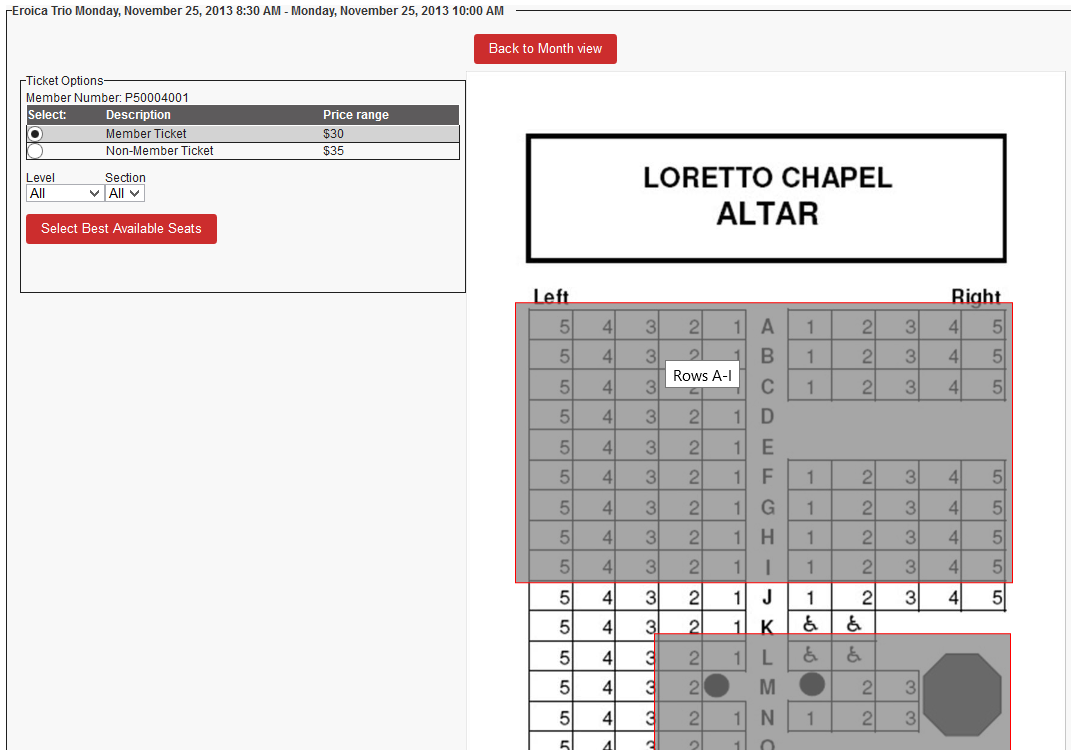The height and width of the screenshot is (750, 1071).
Task: Pick left seat 5 in row J
Action: (564, 598)
